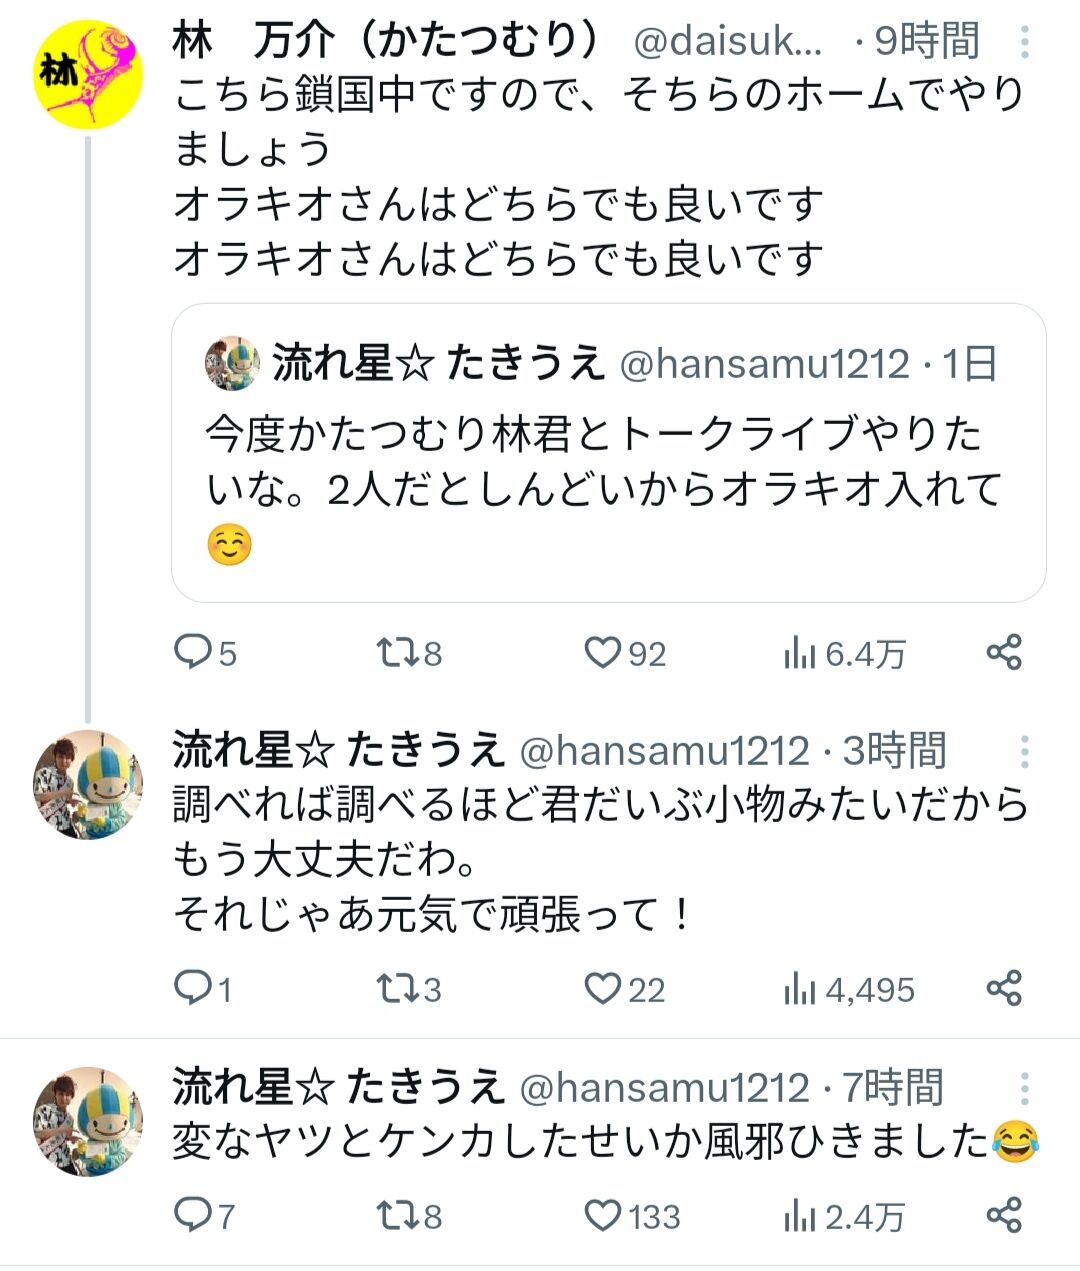View the 4,495 impressions analytics
Image resolution: width=1080 pixels, height=1271 pixels.
point(849,990)
